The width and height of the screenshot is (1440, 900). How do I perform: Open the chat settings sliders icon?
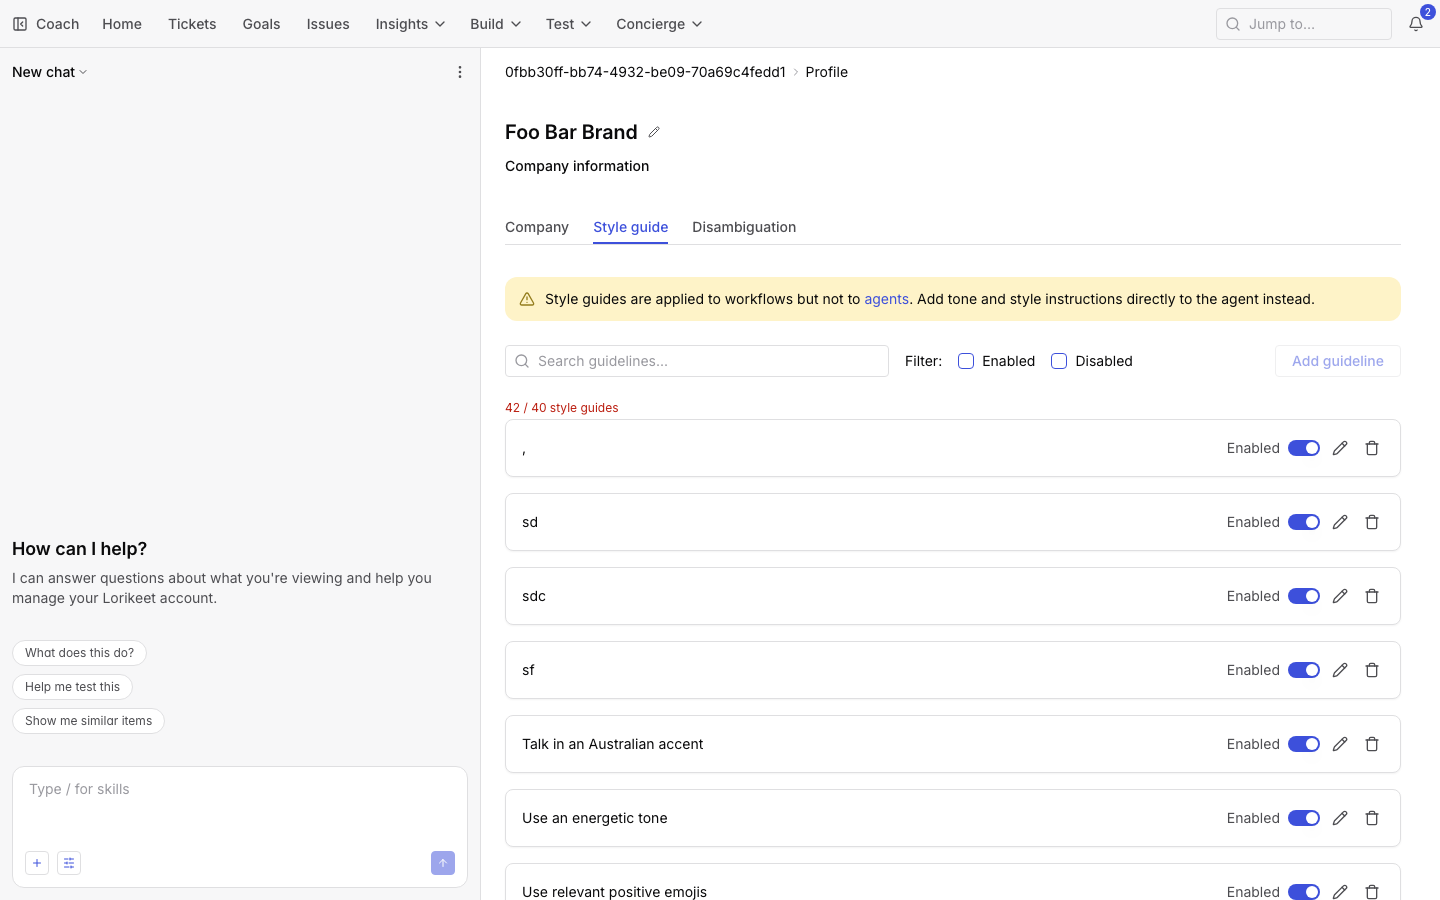(x=69, y=863)
